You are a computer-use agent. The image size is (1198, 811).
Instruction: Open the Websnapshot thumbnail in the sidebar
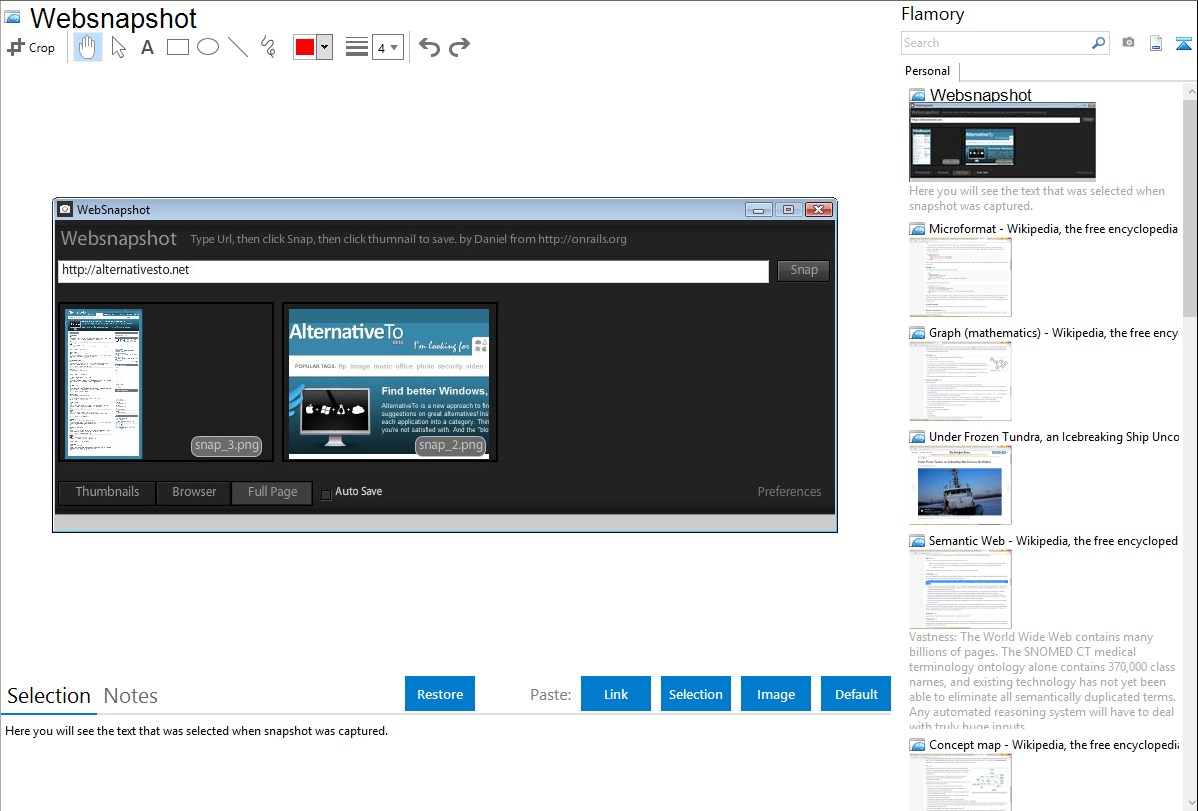(1002, 142)
